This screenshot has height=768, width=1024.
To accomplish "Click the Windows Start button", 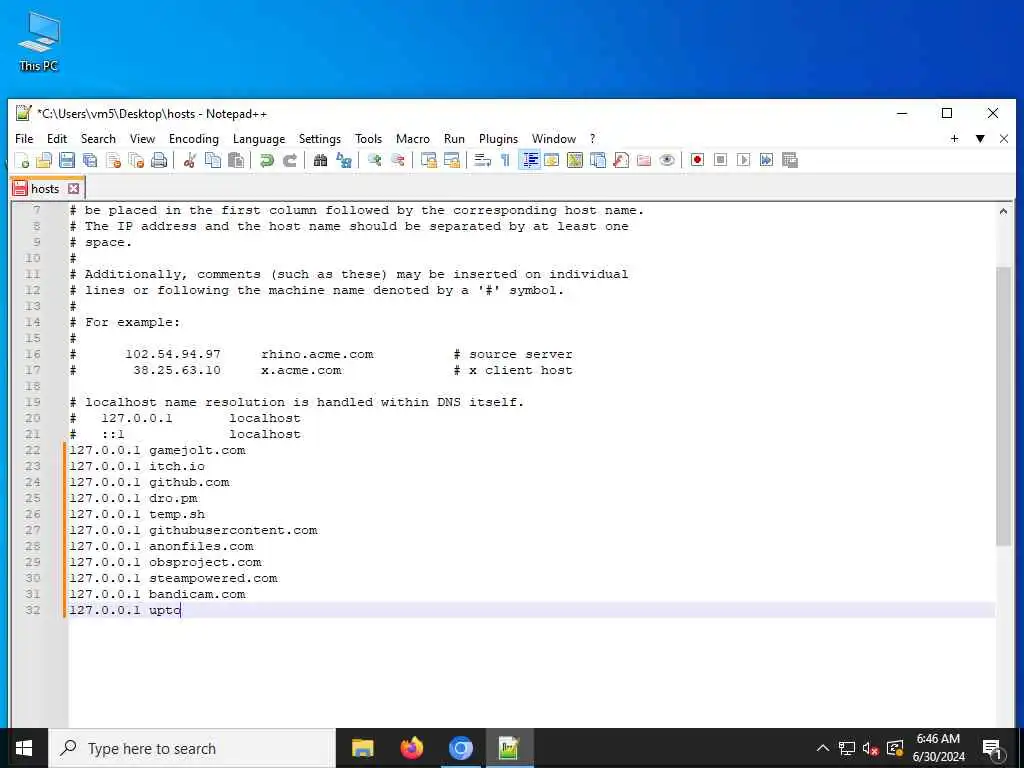I will [24, 748].
